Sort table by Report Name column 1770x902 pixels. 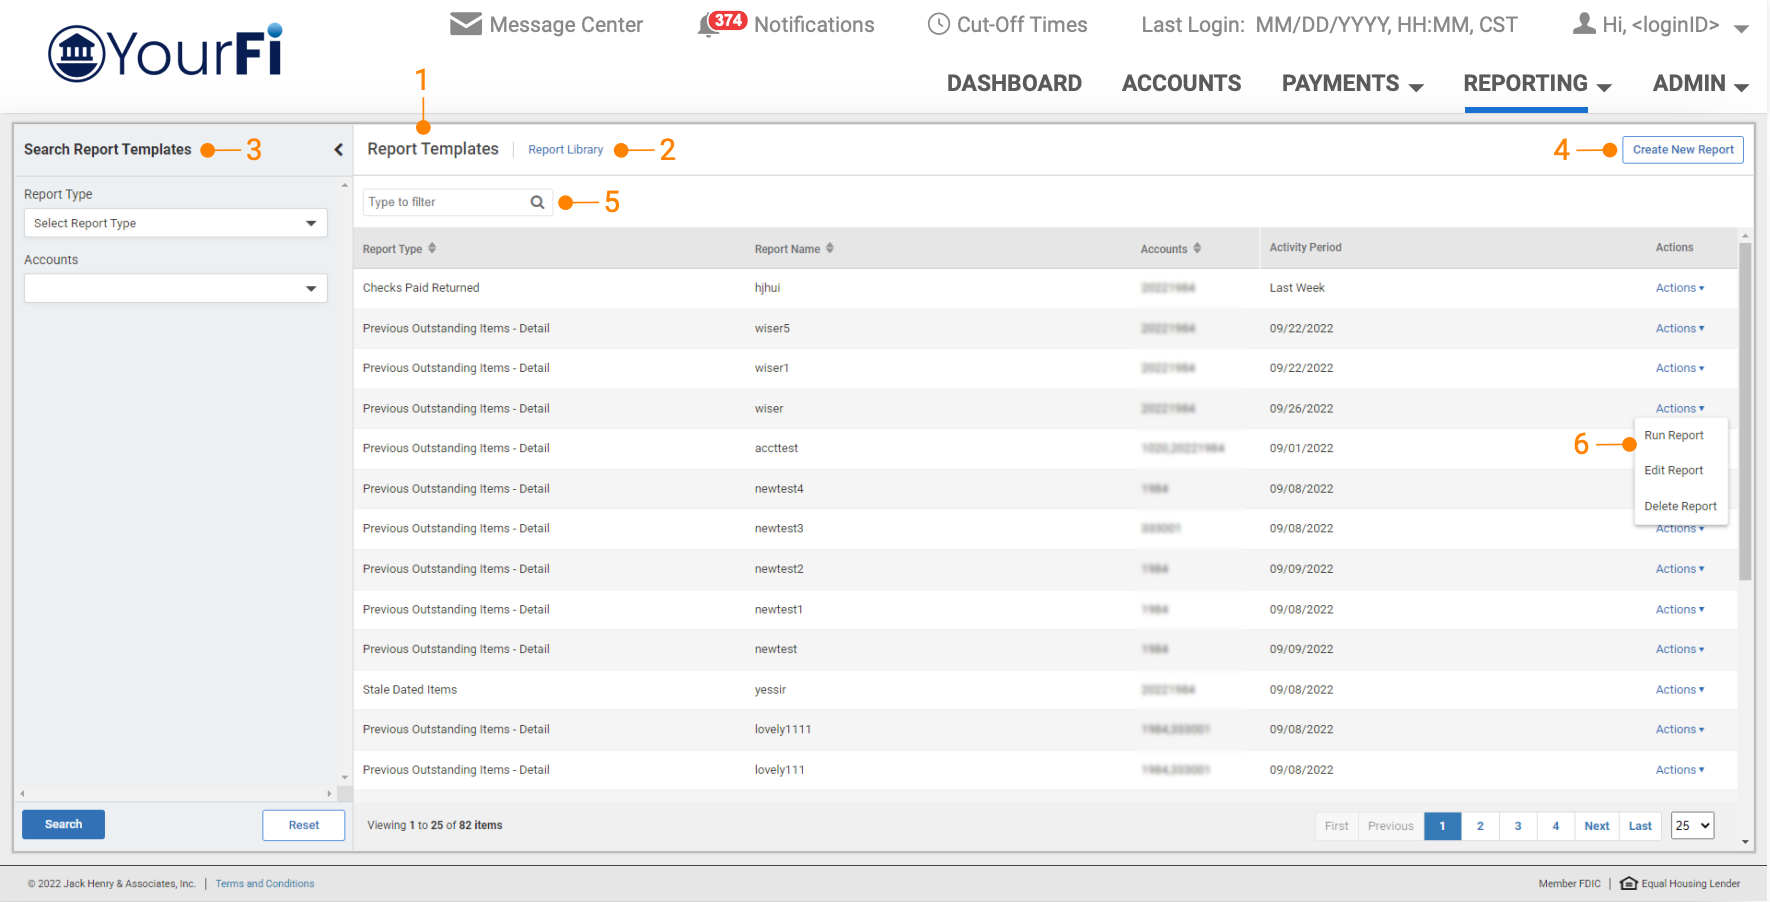click(x=830, y=248)
